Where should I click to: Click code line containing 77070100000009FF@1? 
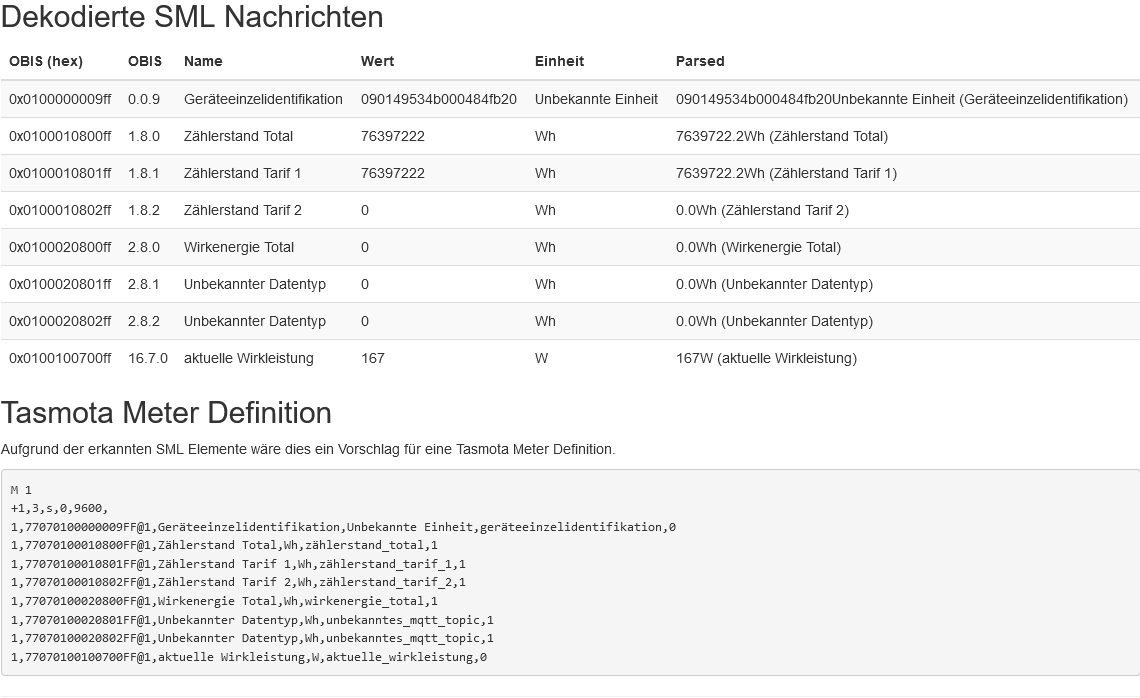tap(343, 527)
